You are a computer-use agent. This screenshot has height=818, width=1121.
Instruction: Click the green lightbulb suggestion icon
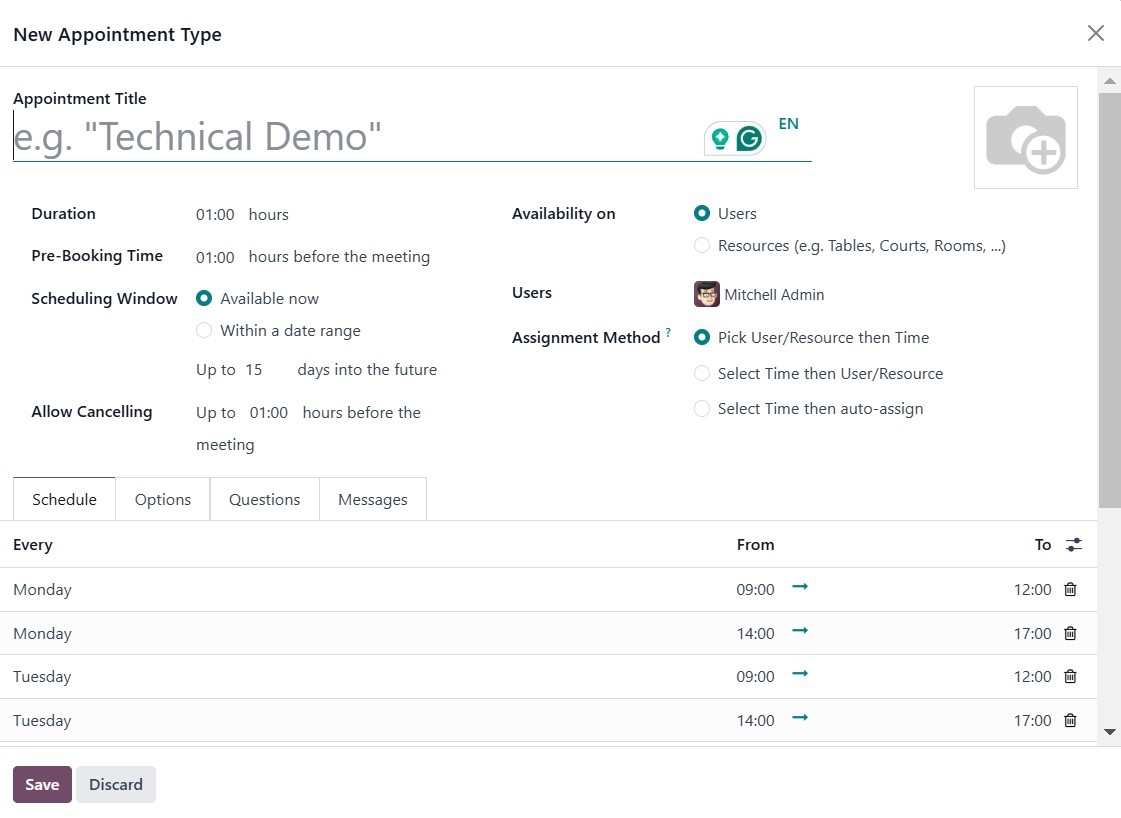[x=719, y=139]
